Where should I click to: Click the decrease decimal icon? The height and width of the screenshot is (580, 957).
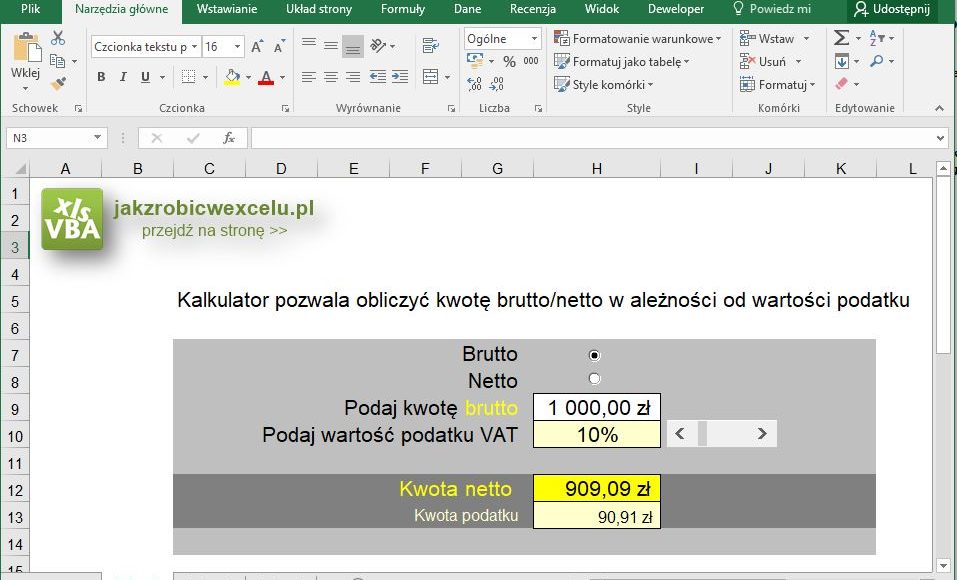tap(497, 84)
